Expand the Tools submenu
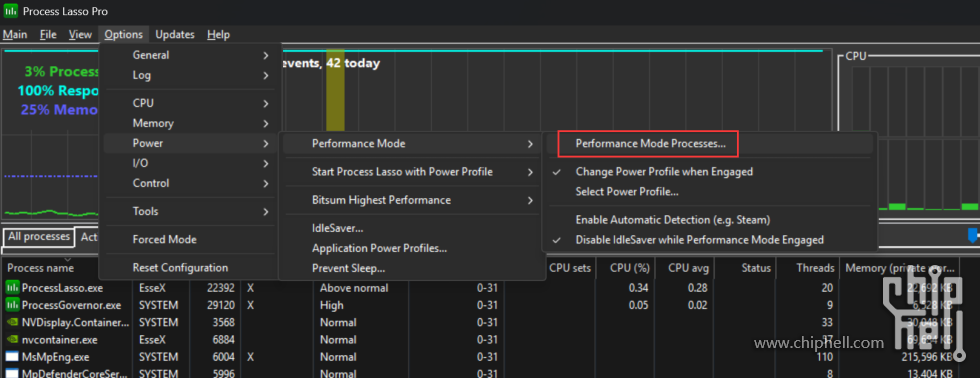This screenshot has height=378, width=980. (189, 211)
